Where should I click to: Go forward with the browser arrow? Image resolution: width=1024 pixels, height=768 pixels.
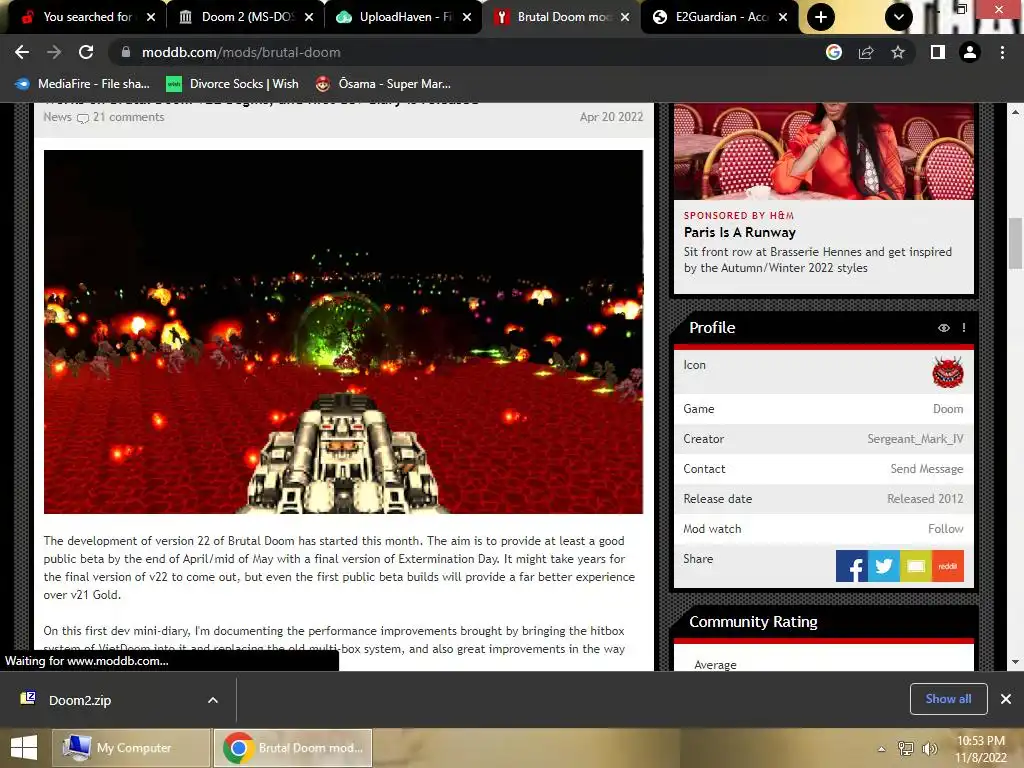tap(54, 52)
